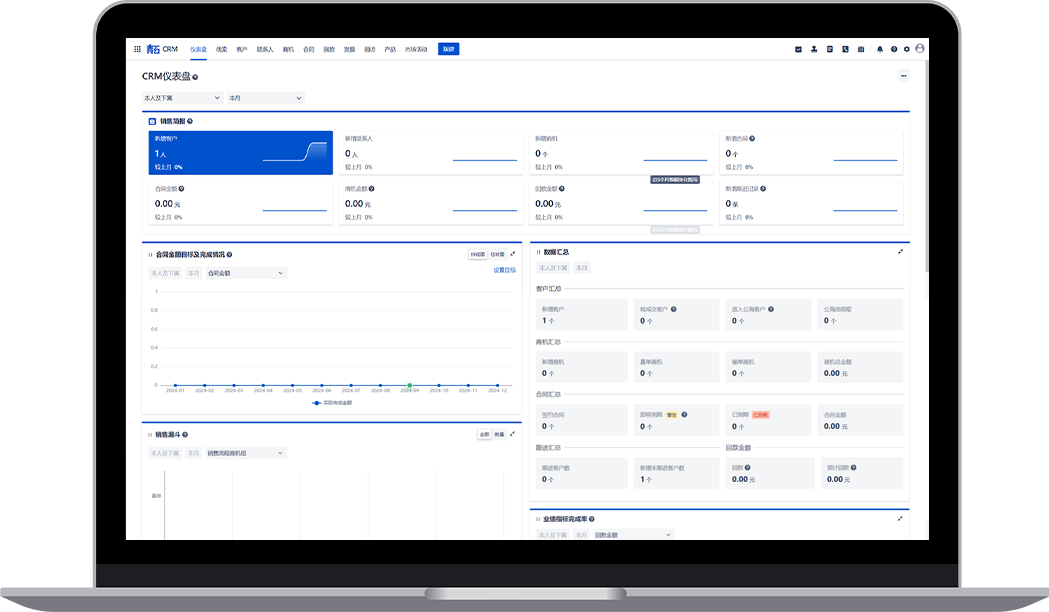Expand the 业绩指标完成率 panel to fullscreen
Viewport: 1049px width, 612px height.
[x=900, y=518]
